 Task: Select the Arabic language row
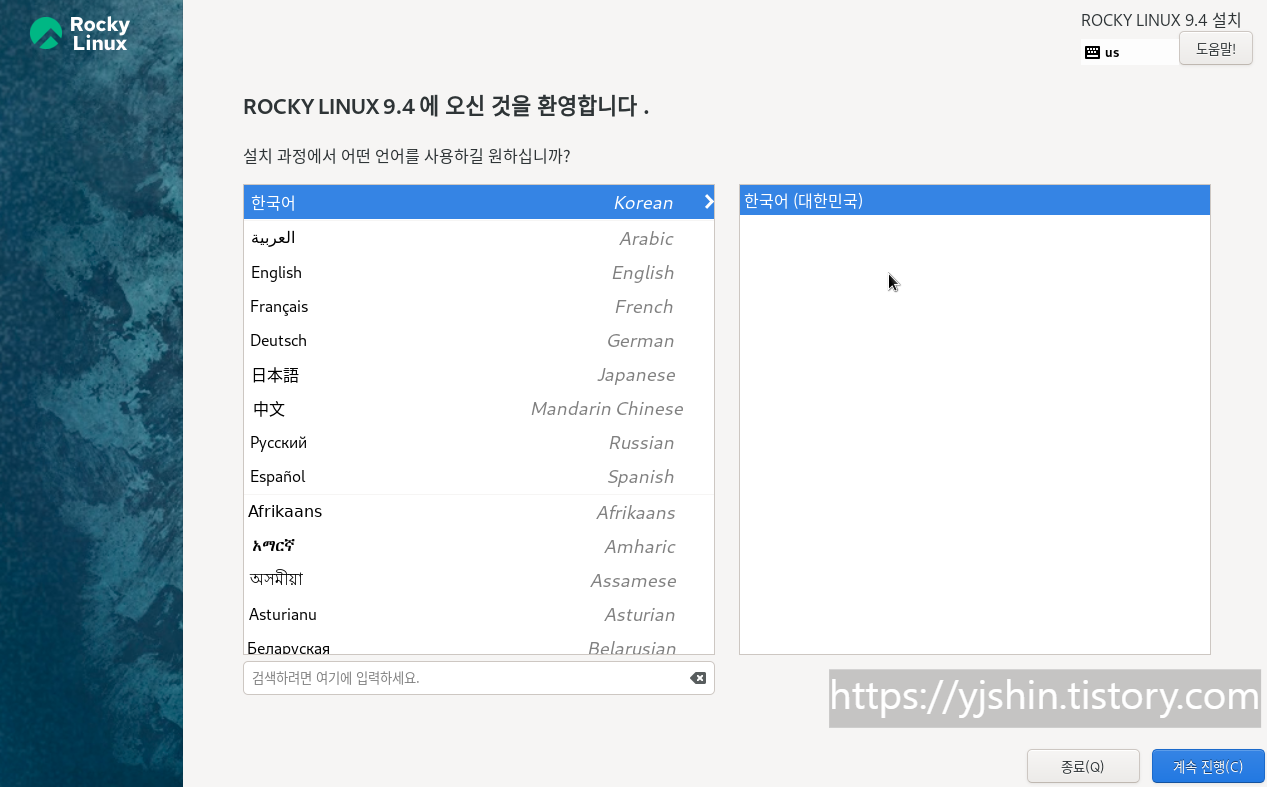click(478, 238)
